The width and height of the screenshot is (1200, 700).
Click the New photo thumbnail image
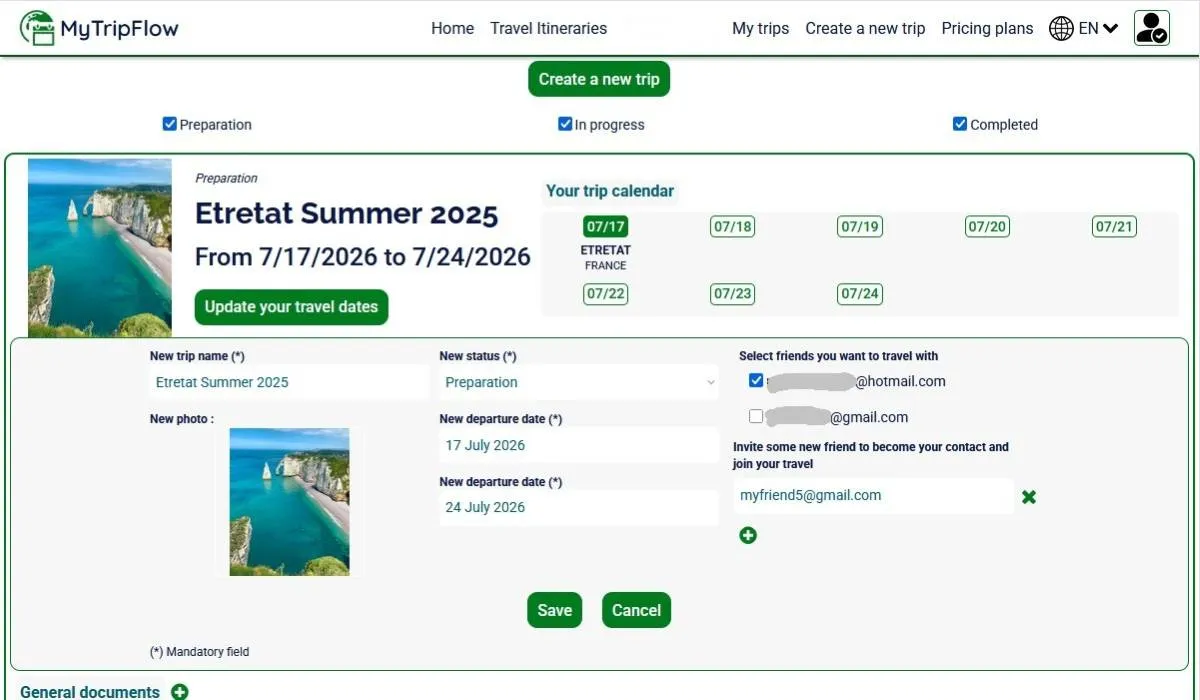tap(289, 501)
